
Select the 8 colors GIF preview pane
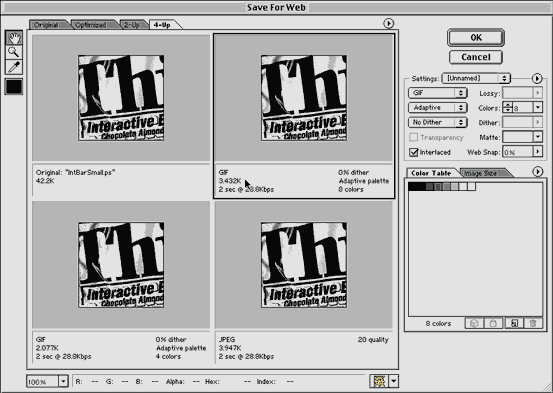pyautogui.click(x=304, y=98)
